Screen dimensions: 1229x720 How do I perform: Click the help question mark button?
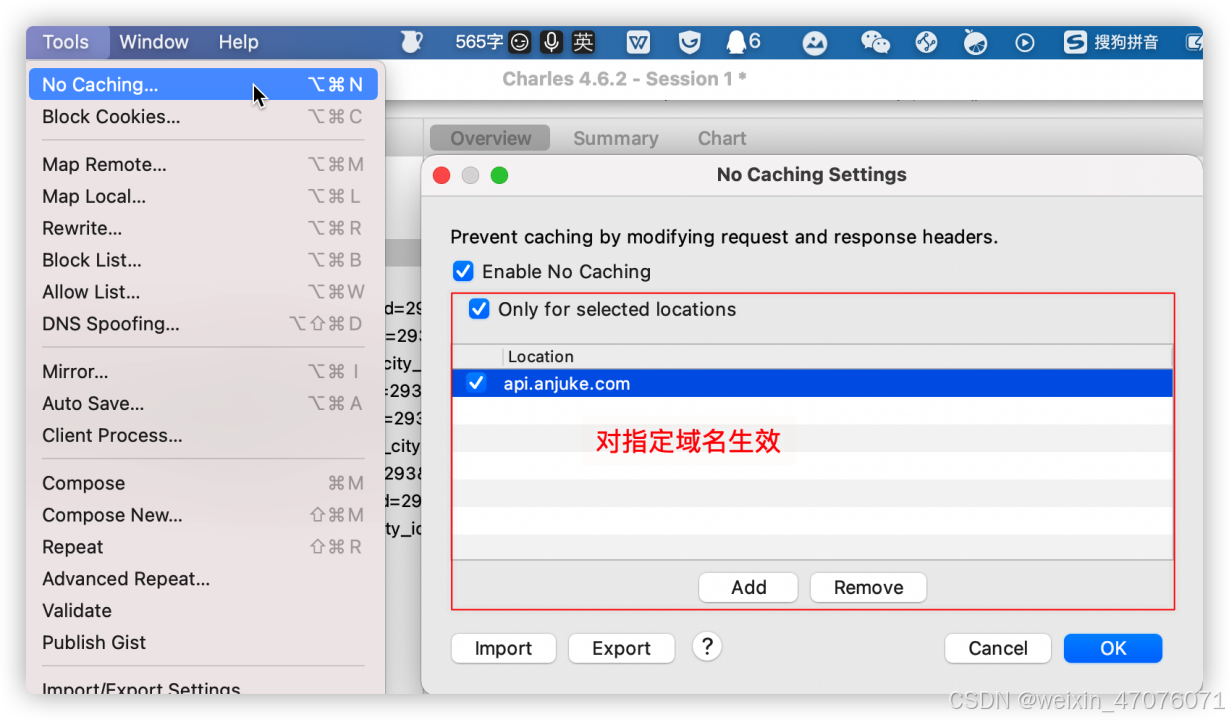[x=707, y=647]
